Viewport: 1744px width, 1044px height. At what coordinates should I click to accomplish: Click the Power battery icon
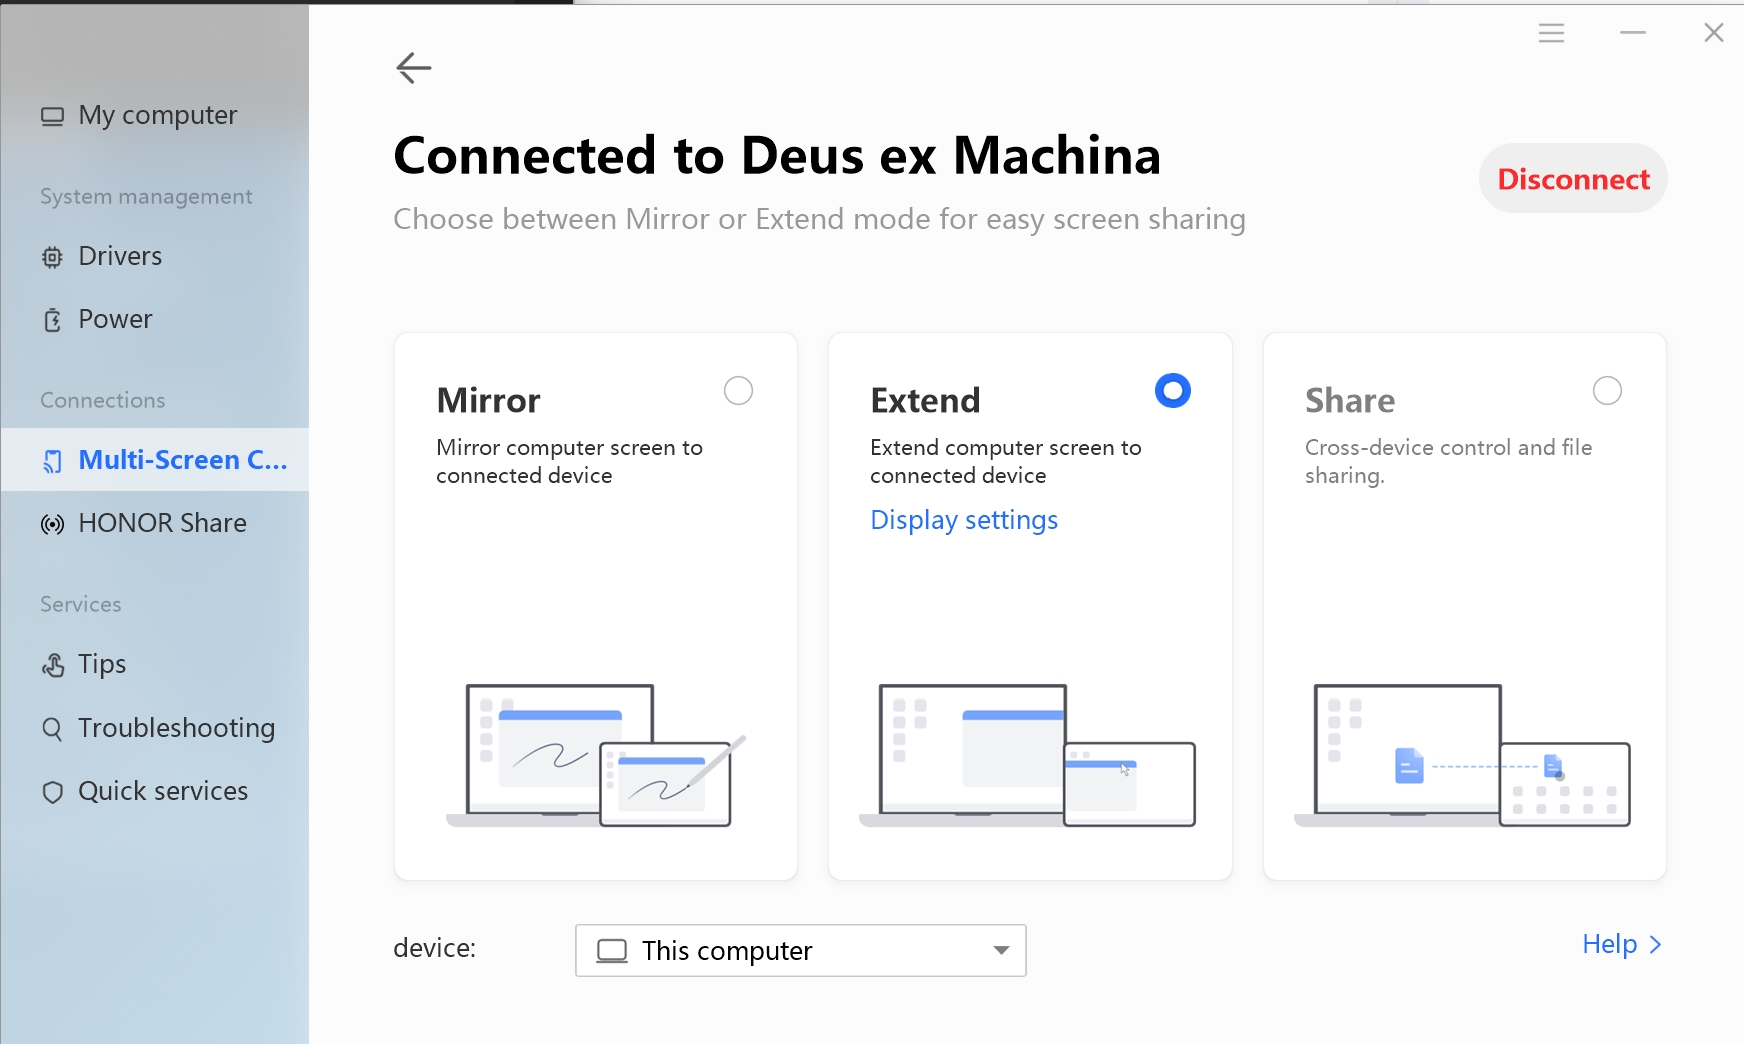click(52, 320)
